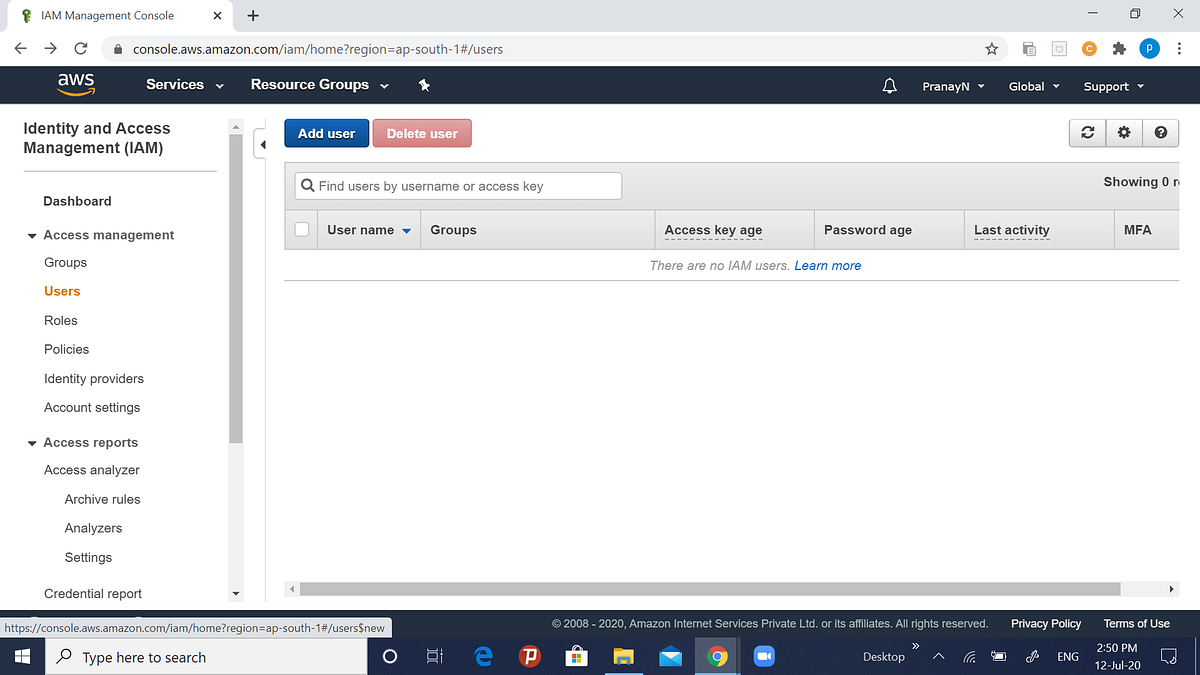The height and width of the screenshot is (675, 1200).
Task: Click the Add user button
Action: pyautogui.click(x=326, y=132)
